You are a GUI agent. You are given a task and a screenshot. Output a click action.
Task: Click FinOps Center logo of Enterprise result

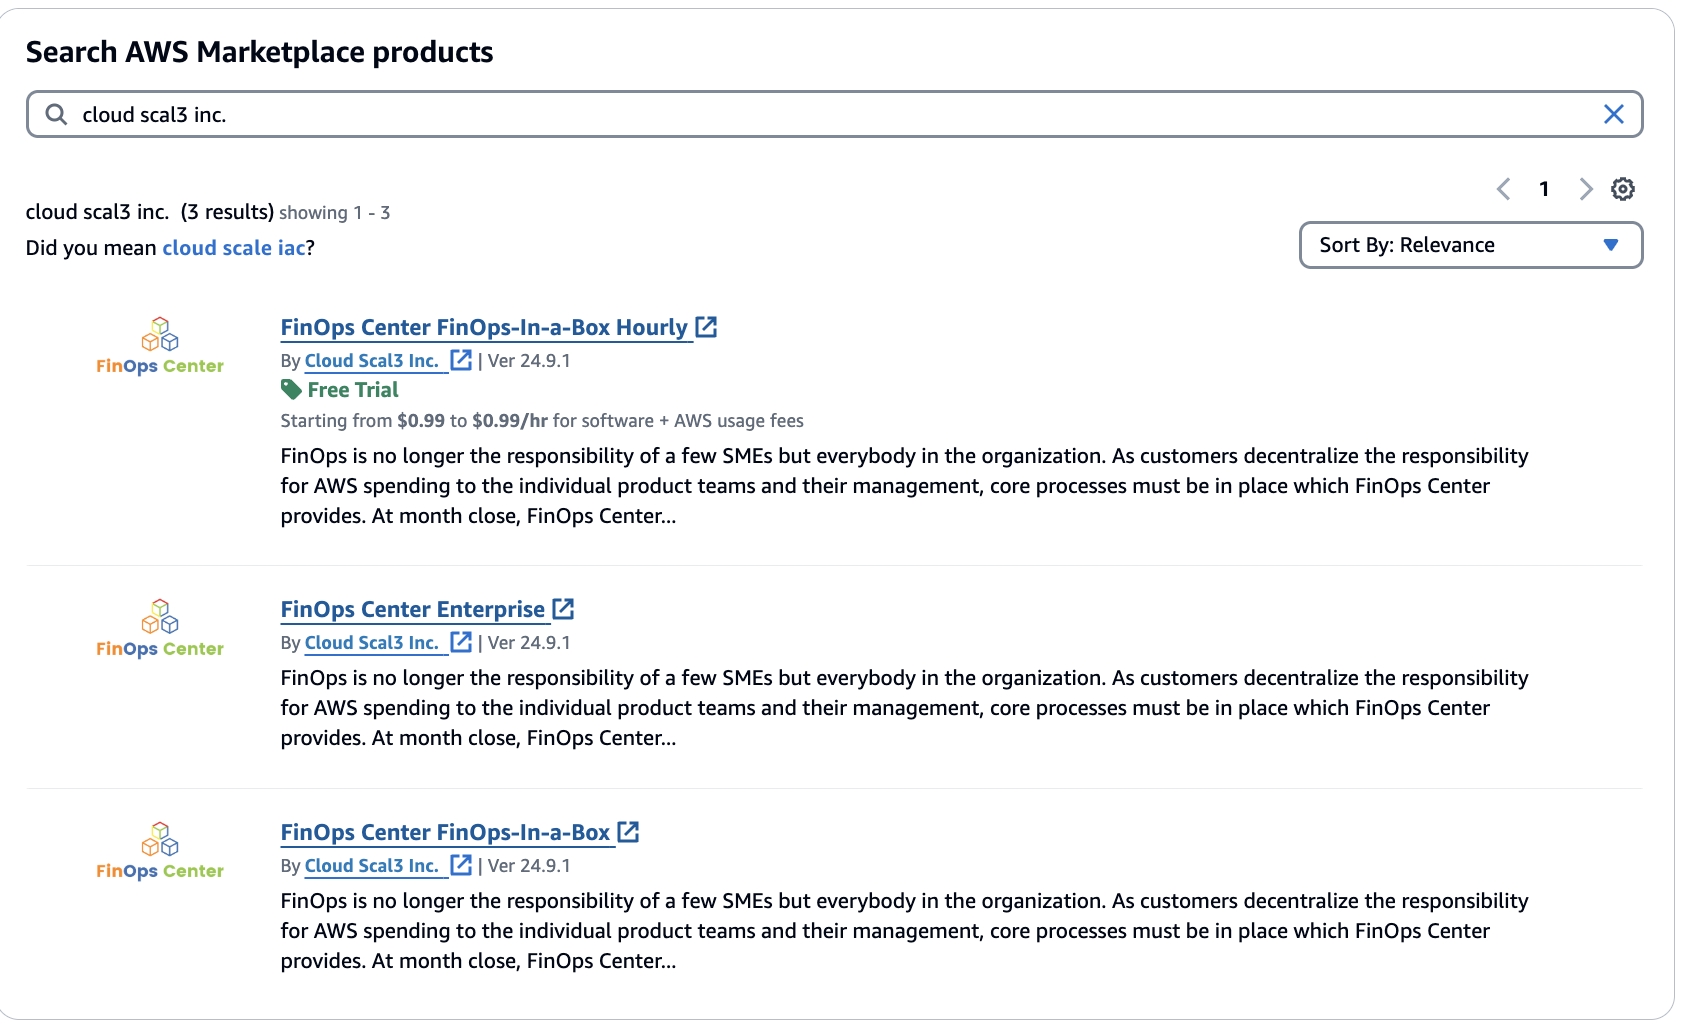pyautogui.click(x=160, y=629)
